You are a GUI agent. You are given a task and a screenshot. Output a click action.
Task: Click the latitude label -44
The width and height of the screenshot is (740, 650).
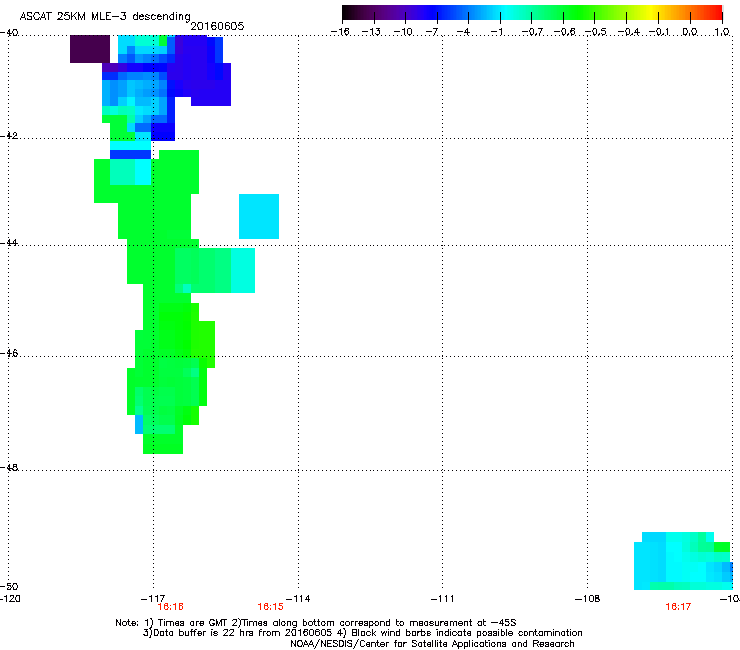[9, 243]
